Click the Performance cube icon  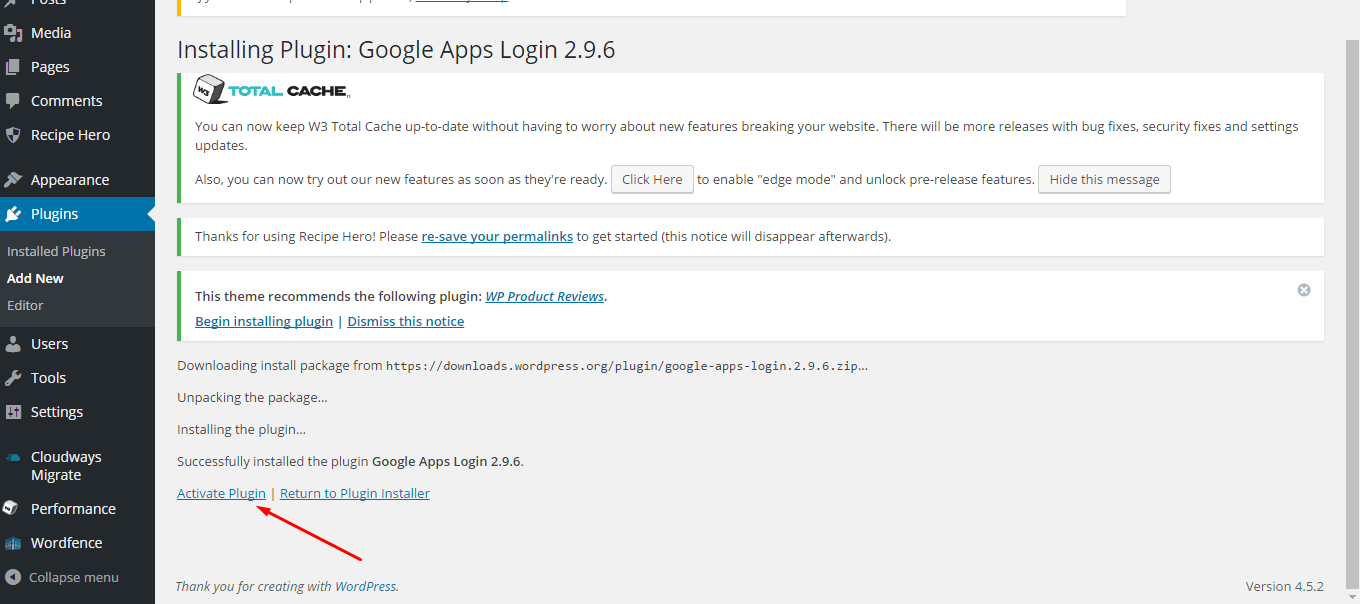point(10,509)
